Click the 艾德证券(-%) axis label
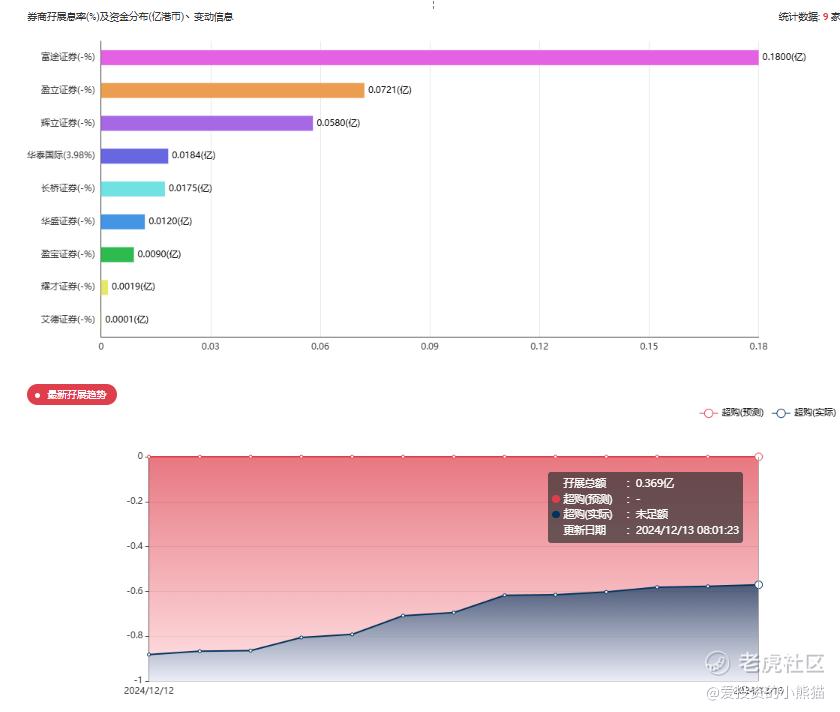The height and width of the screenshot is (712, 840). [x=68, y=320]
